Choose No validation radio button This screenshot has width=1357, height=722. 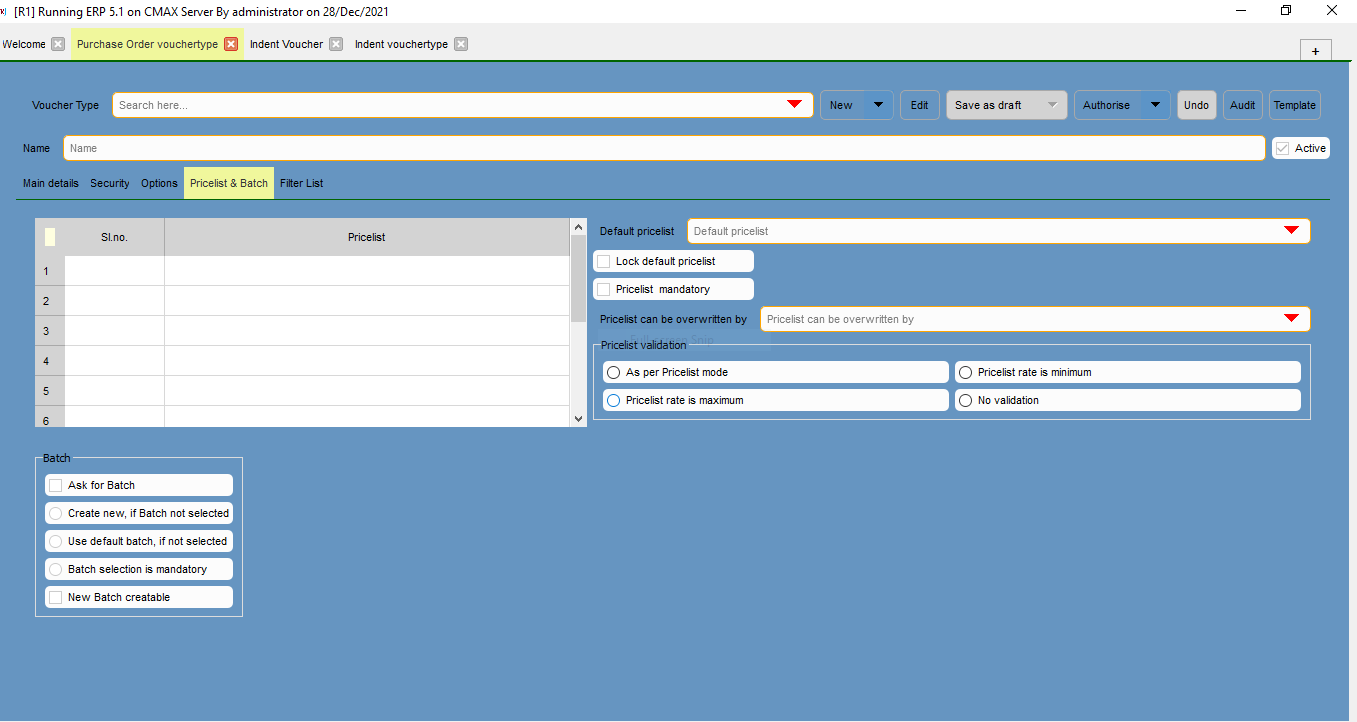click(x=965, y=400)
